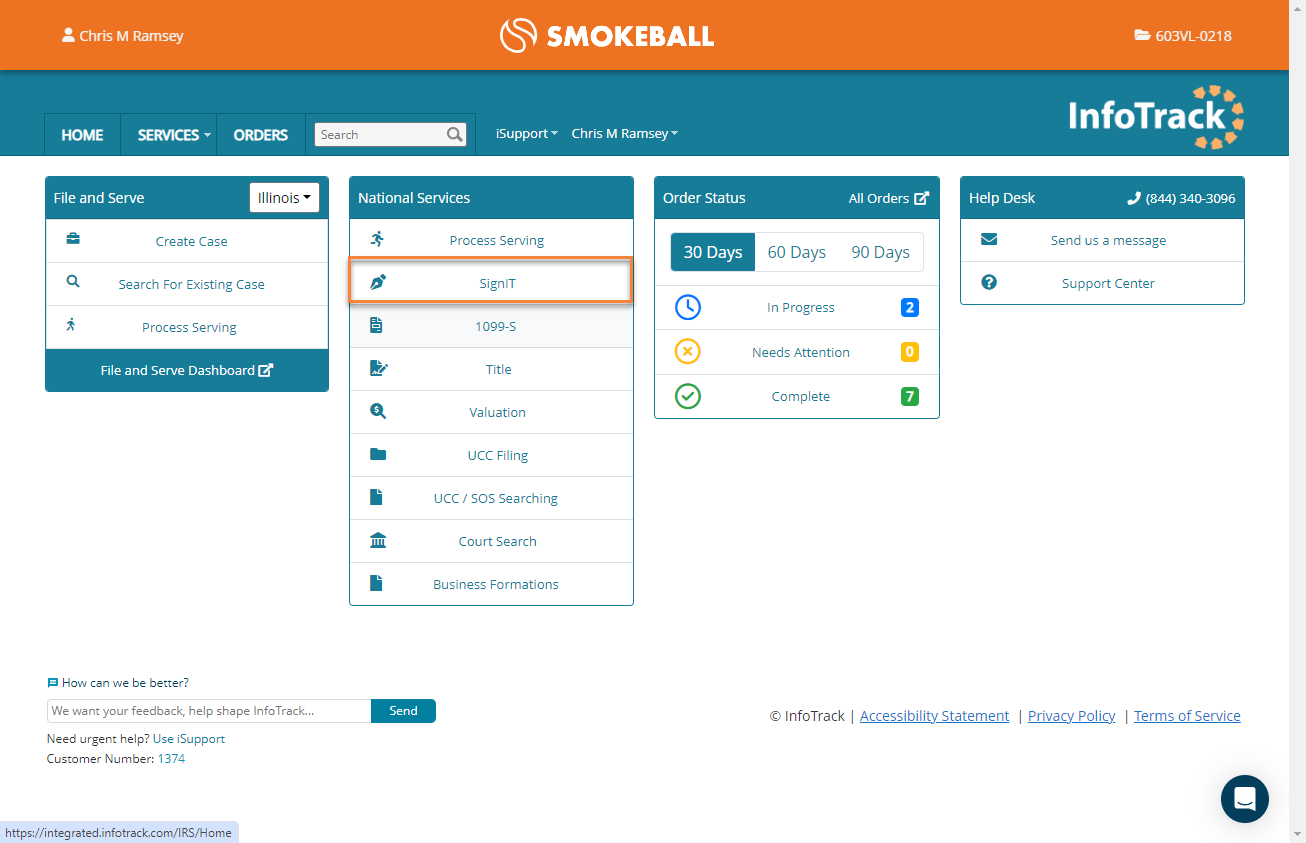1306x843 pixels.
Task: Click the envelope icon beside Send us a message
Action: point(988,240)
